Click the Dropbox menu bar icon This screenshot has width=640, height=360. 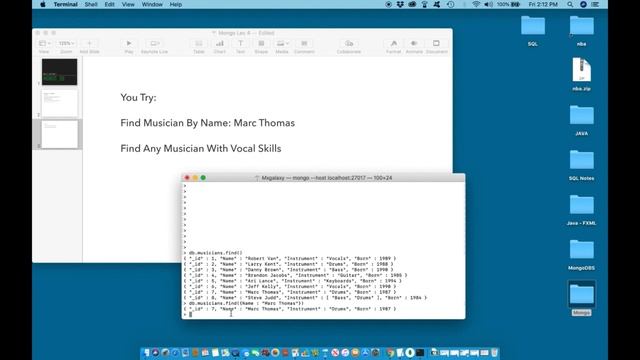coord(400,4)
